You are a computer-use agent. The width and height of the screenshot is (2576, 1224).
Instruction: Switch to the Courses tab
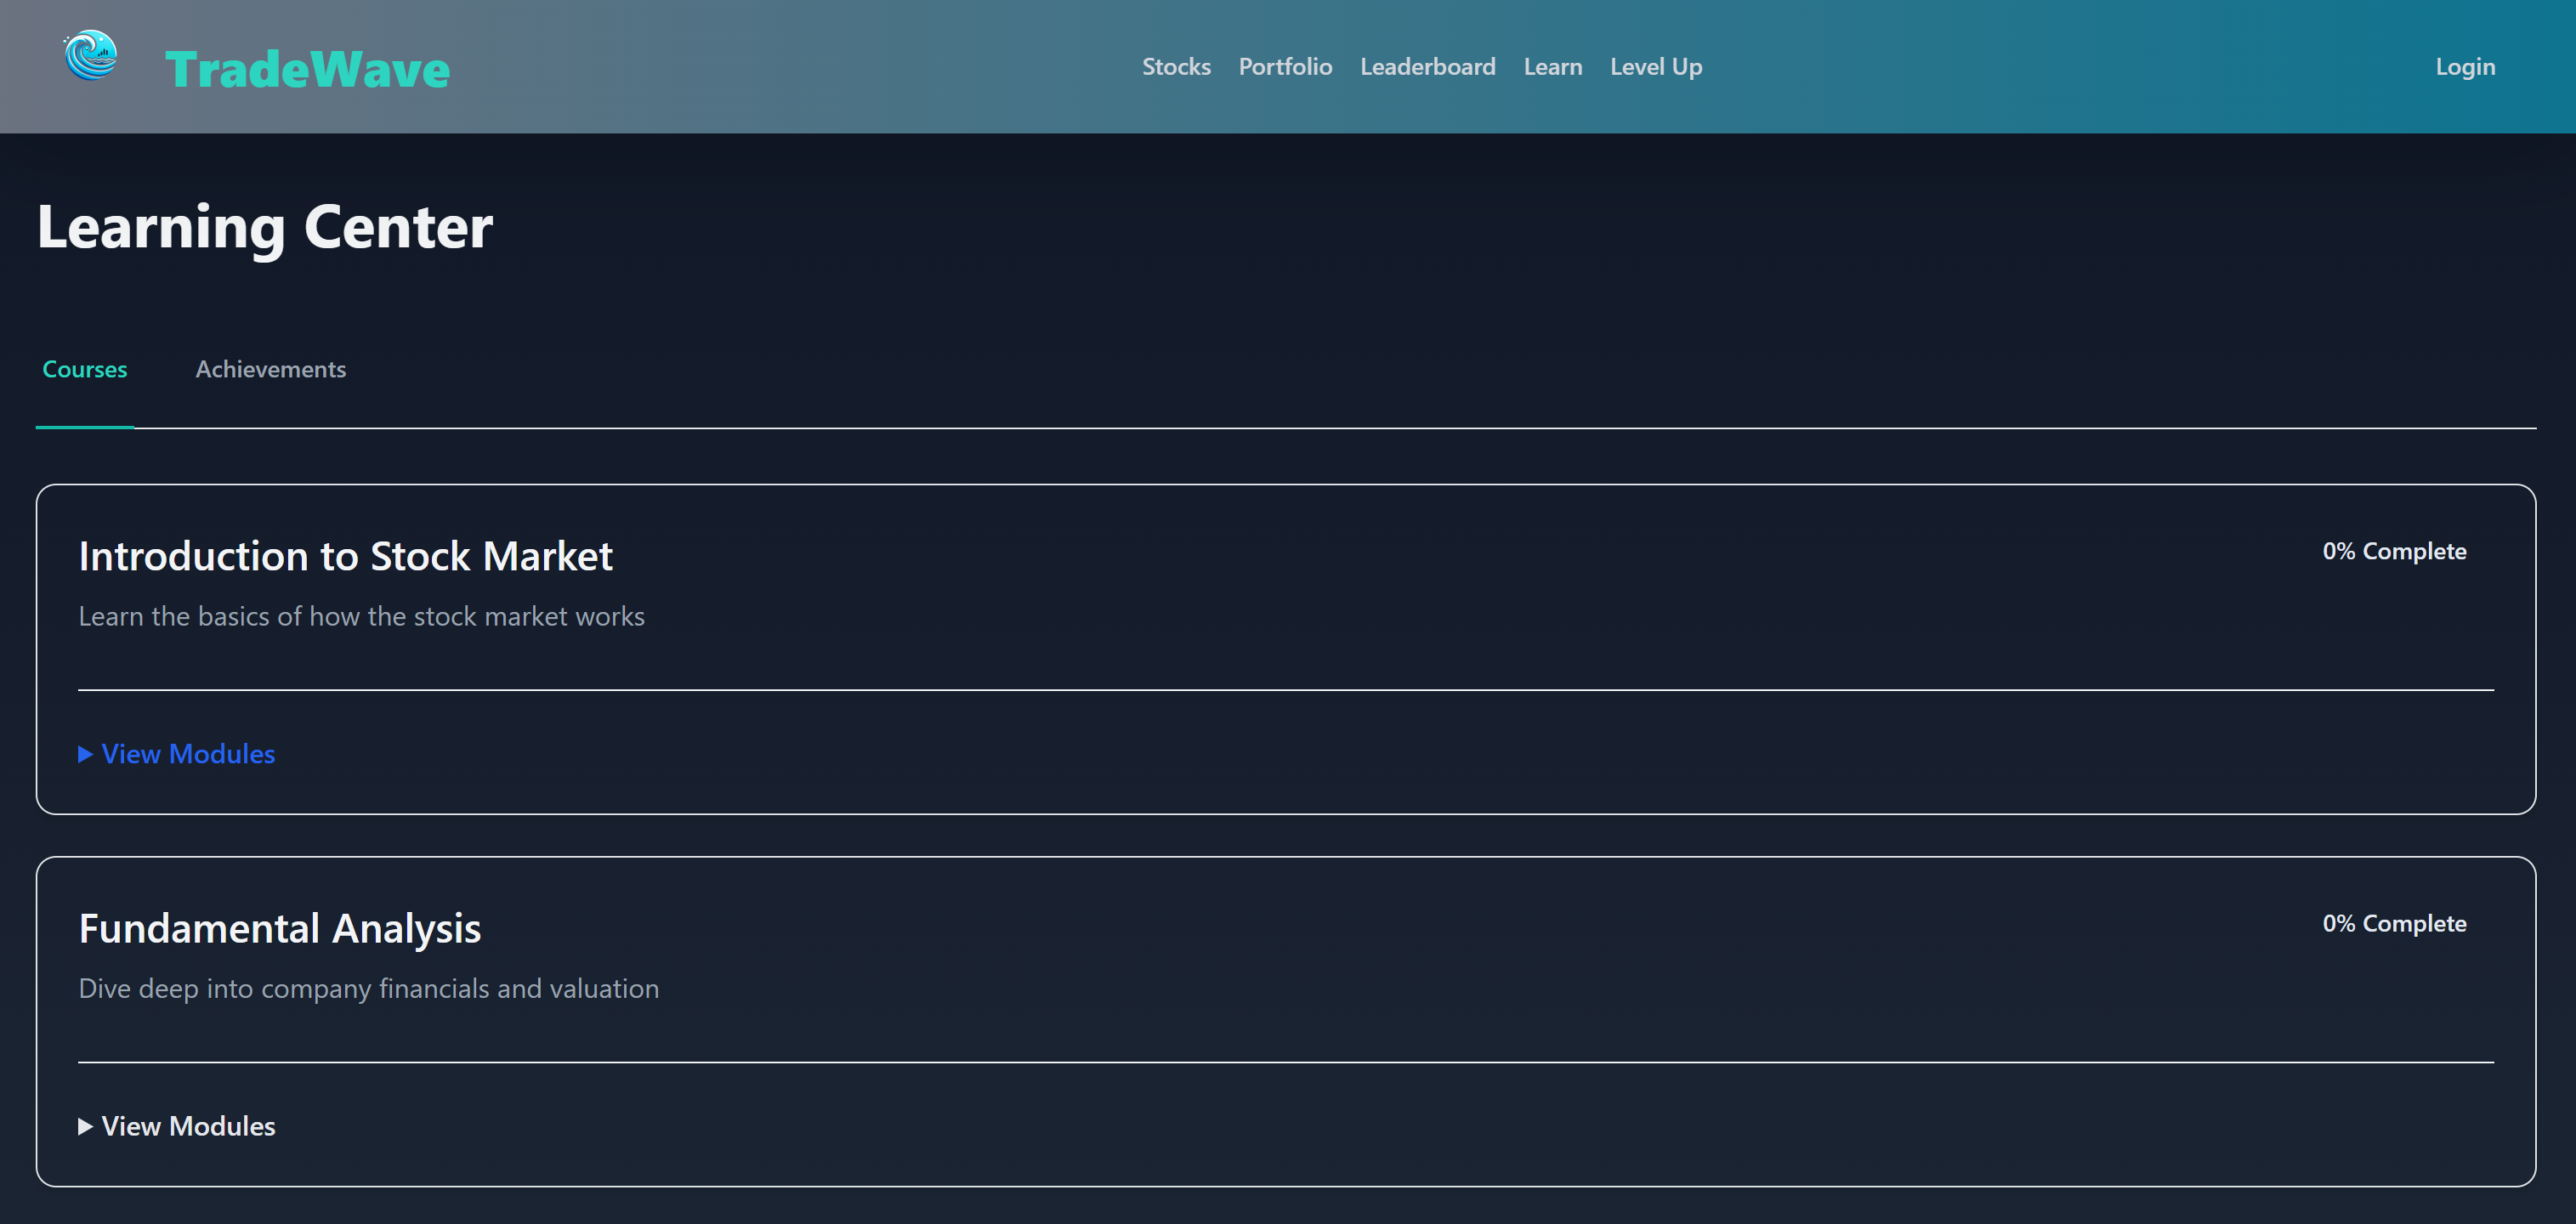pos(85,369)
